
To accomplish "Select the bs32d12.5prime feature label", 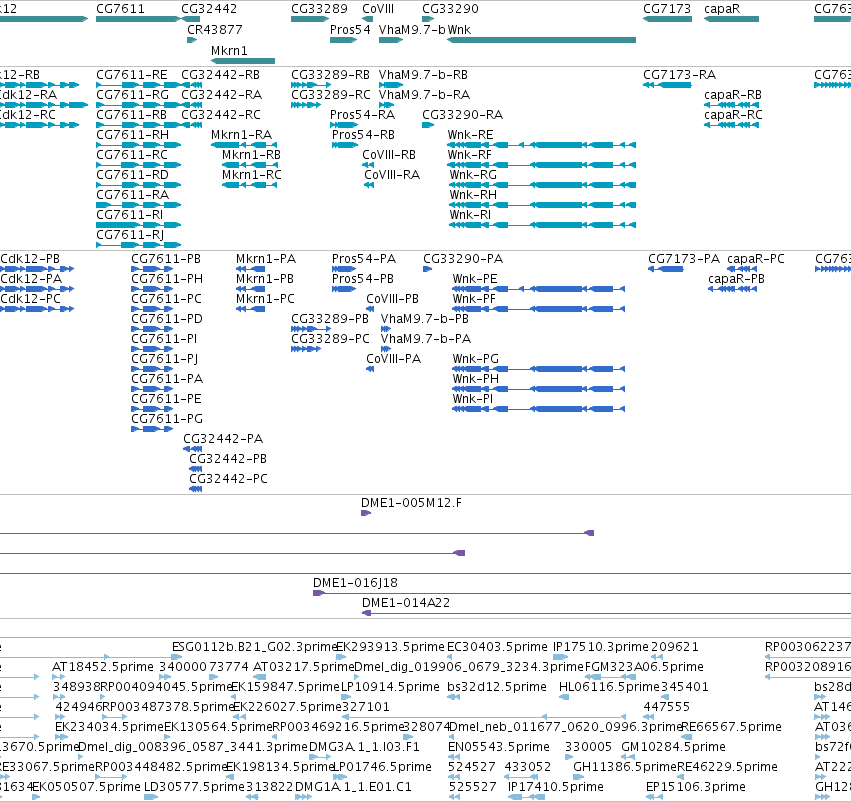I will click(497, 687).
